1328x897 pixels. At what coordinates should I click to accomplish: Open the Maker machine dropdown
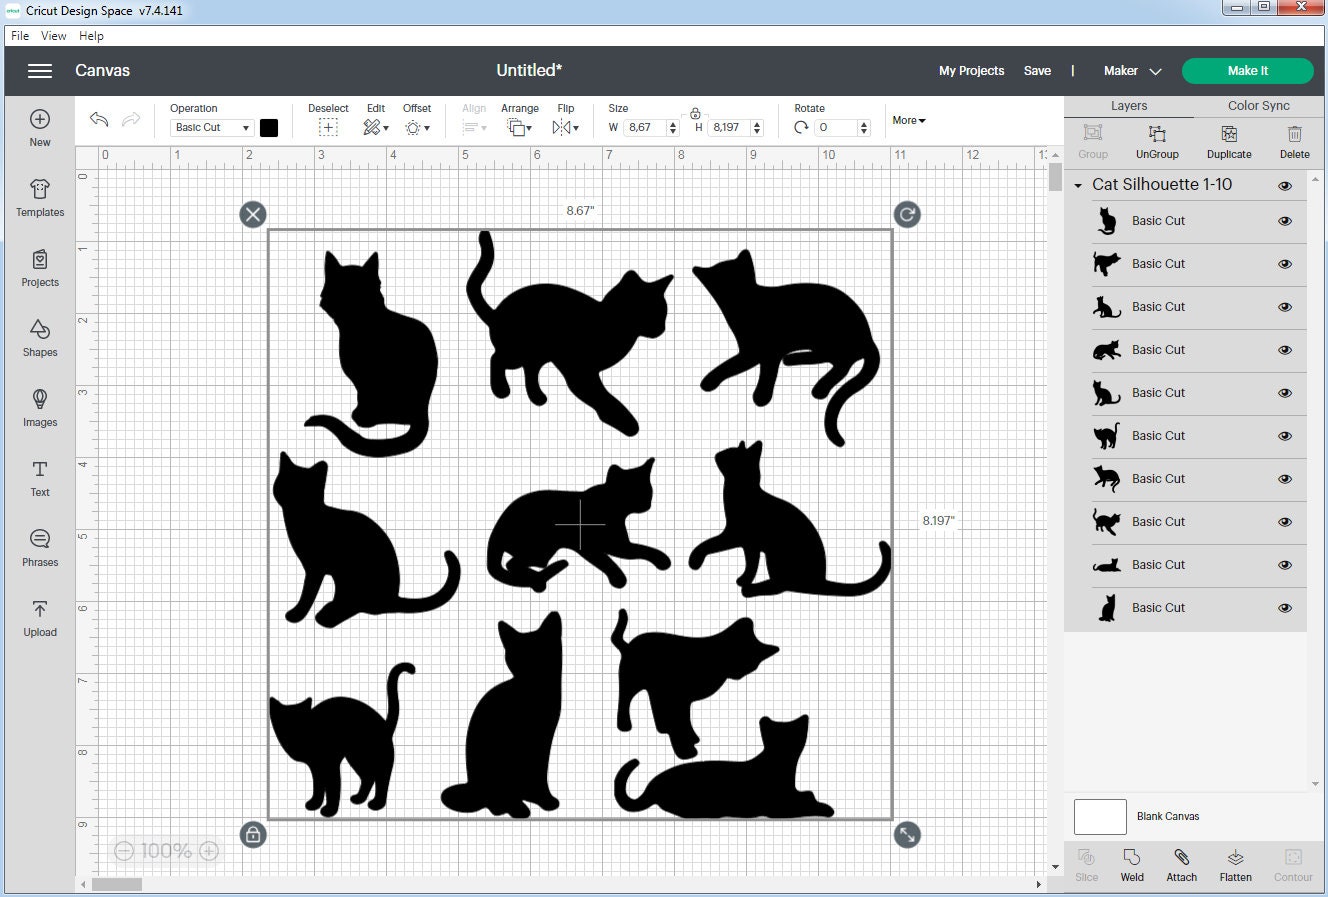pos(1131,70)
